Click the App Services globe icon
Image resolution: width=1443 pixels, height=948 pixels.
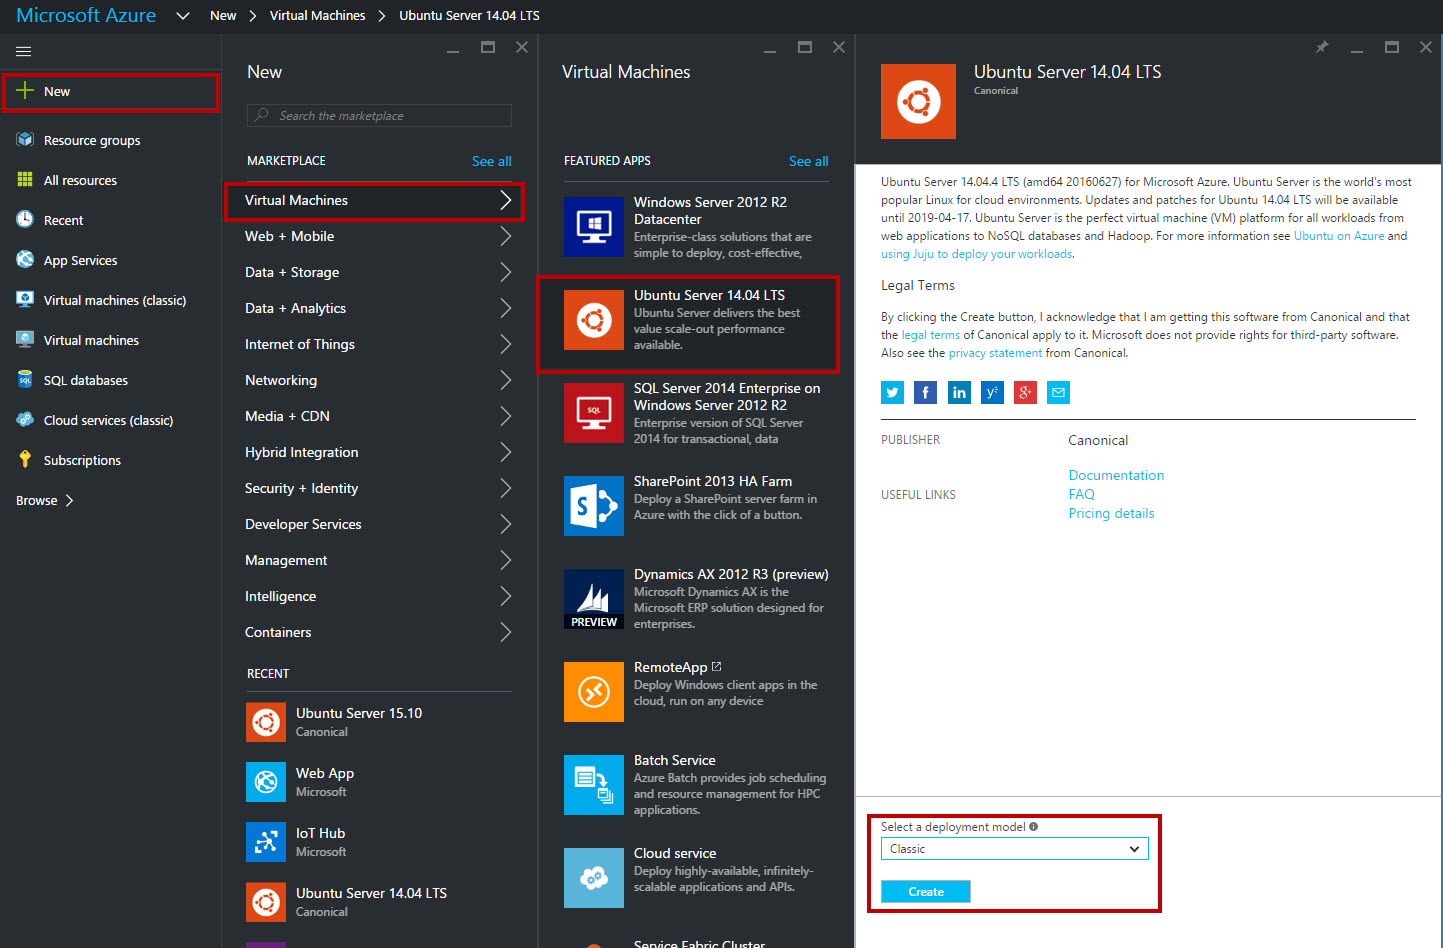click(25, 260)
